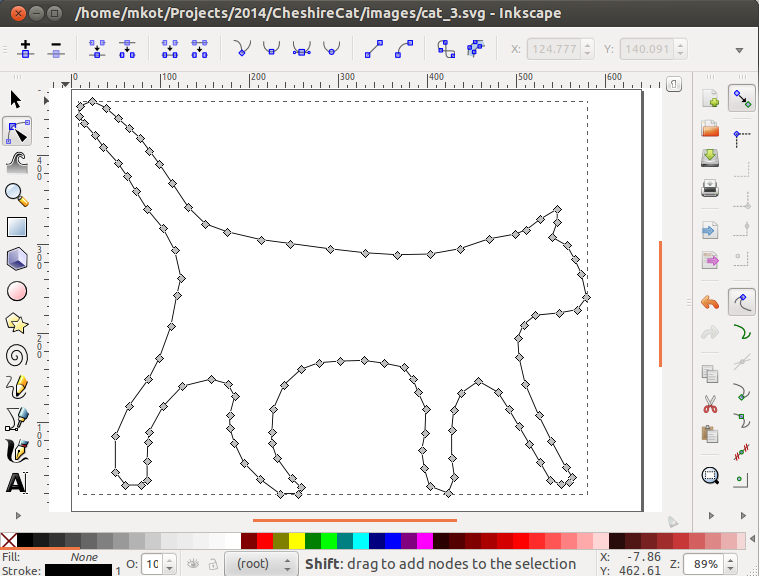
Task: Delete segment between two nodes
Action: tap(199, 49)
